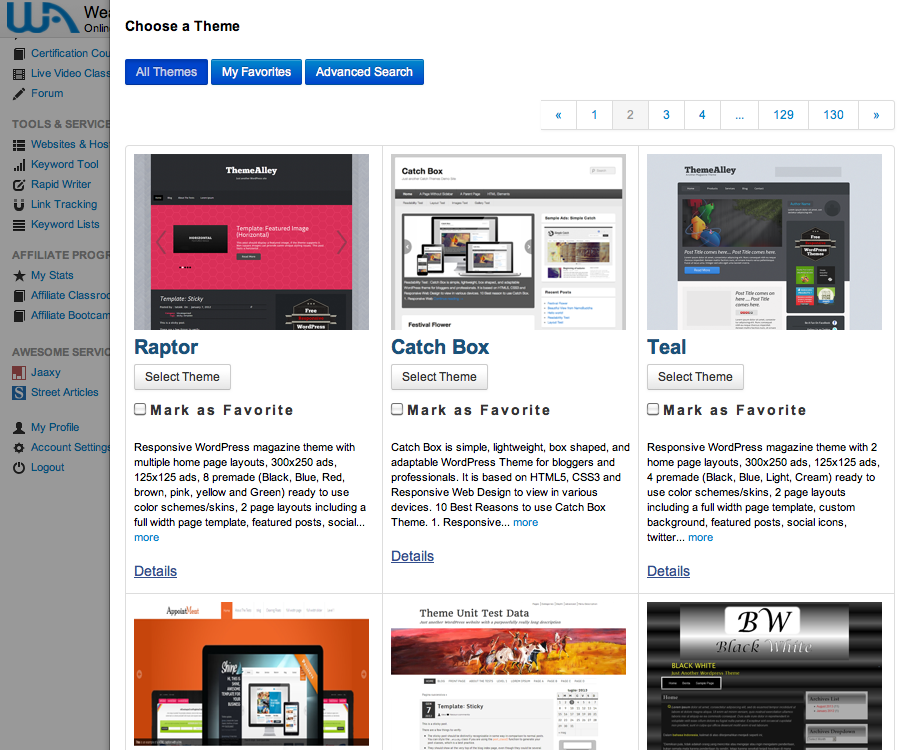Click the pagination ellipsis item
The height and width of the screenshot is (750, 908).
(x=739, y=115)
